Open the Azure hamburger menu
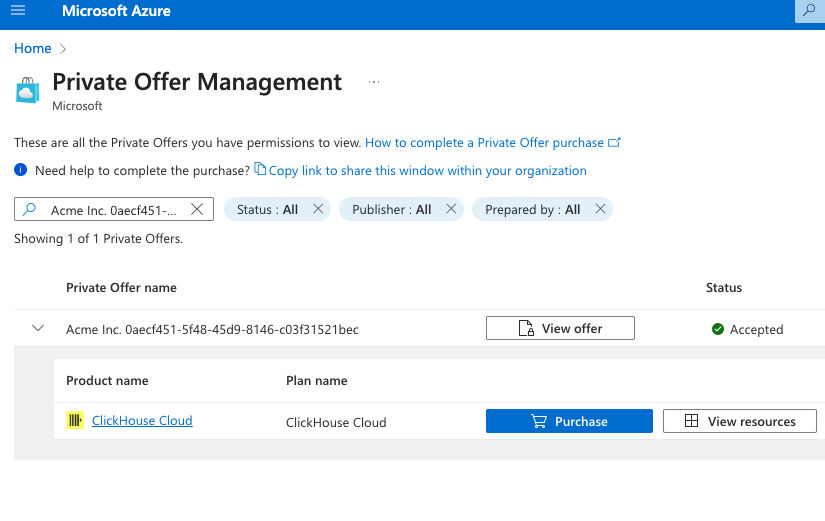 [18, 11]
